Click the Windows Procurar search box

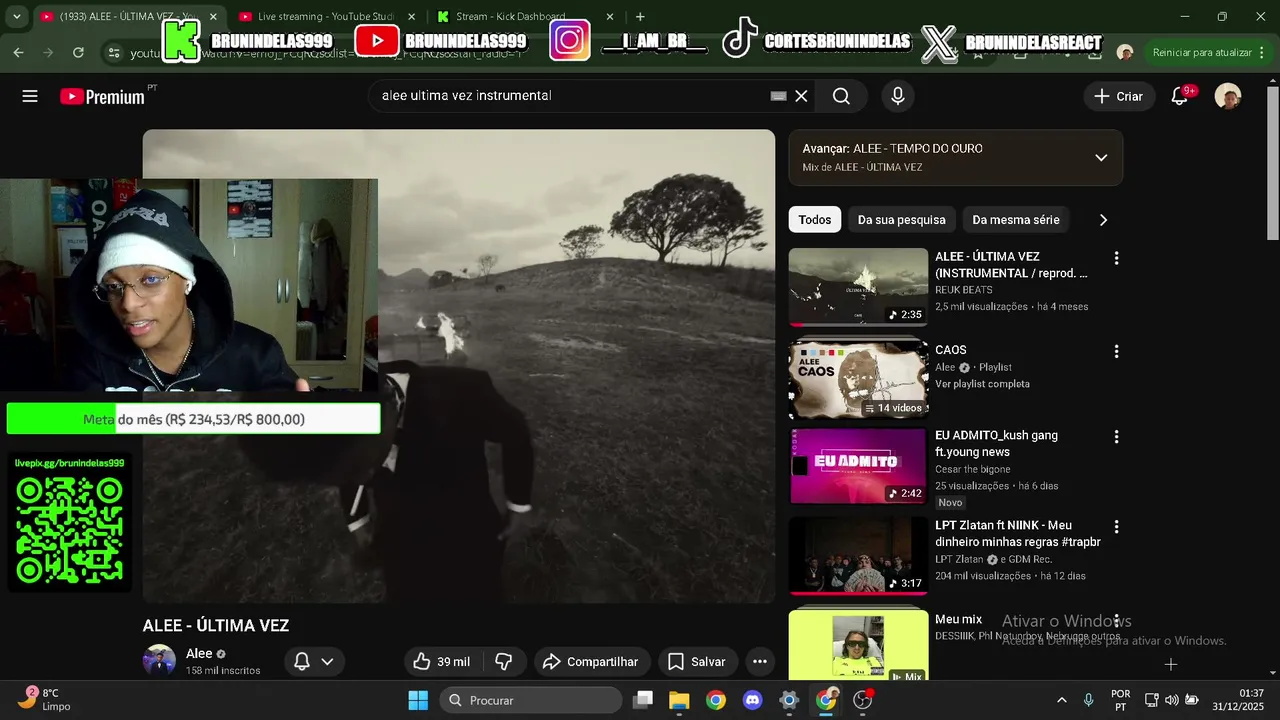(x=532, y=700)
